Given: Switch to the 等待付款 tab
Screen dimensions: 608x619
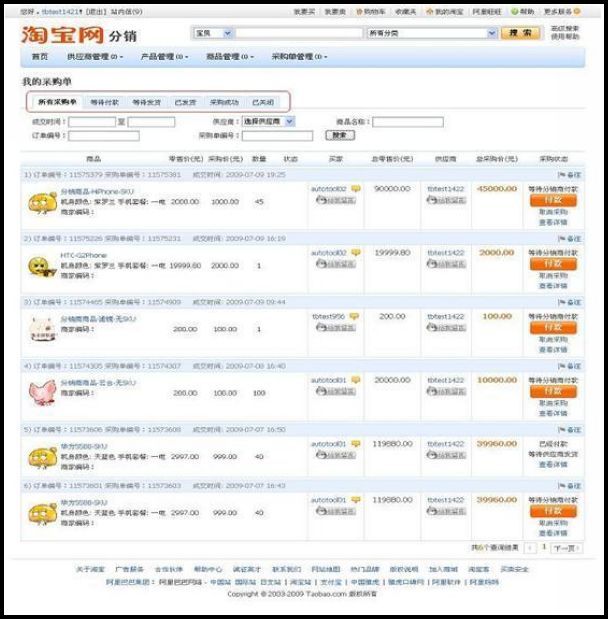Looking at the screenshot, I should click(x=104, y=102).
